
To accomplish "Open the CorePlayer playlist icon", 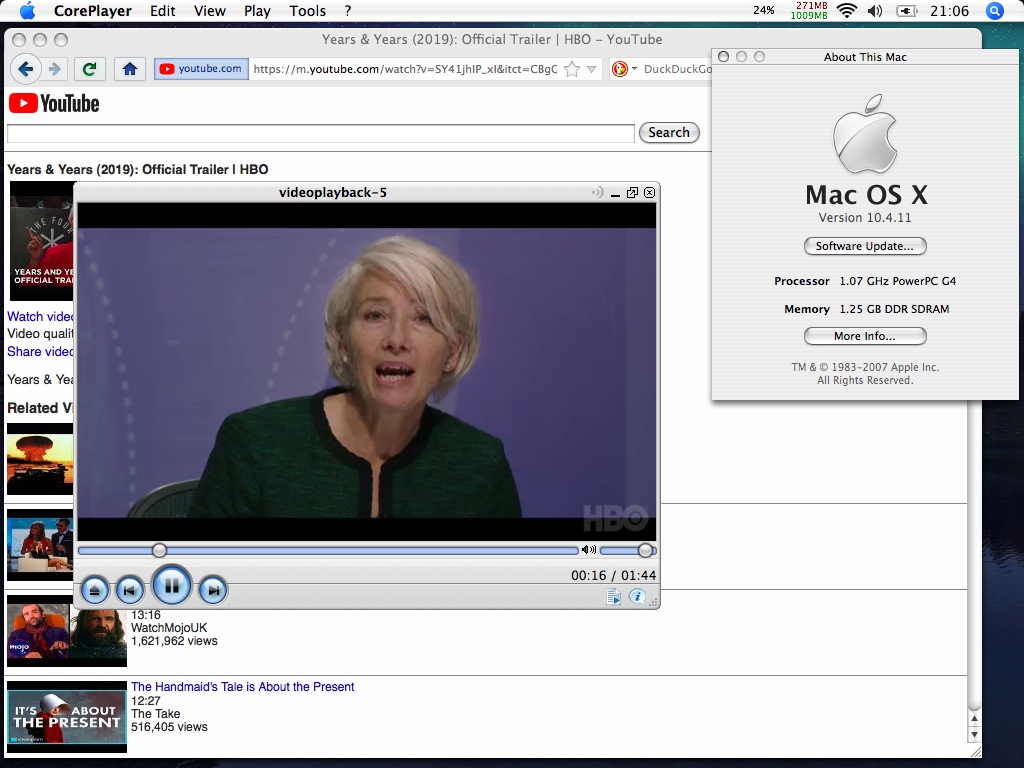I will tap(613, 596).
